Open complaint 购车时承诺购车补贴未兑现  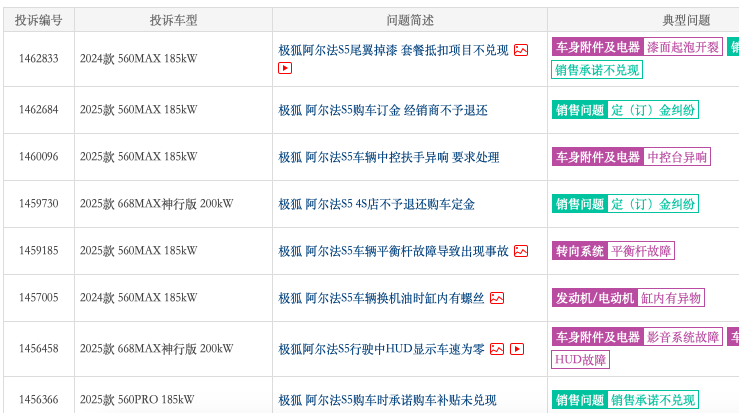(x=387, y=400)
